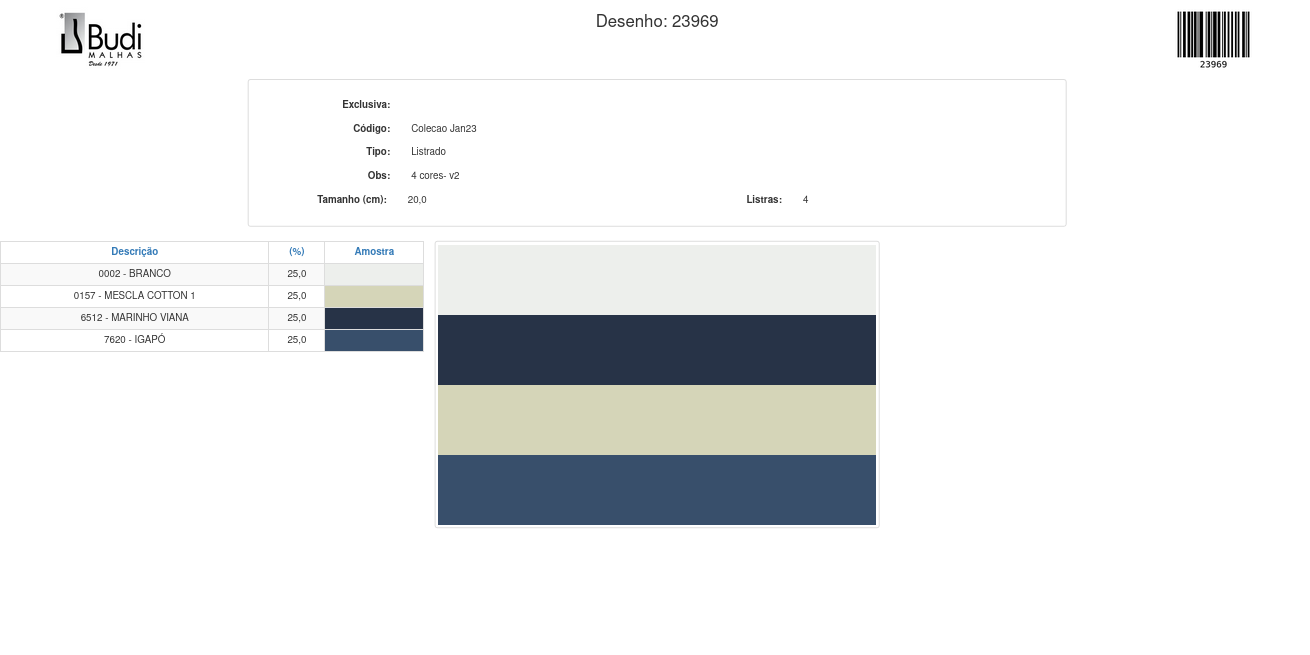Click the white stripe in preview
This screenshot has height=655, width=1310.
click(657, 280)
